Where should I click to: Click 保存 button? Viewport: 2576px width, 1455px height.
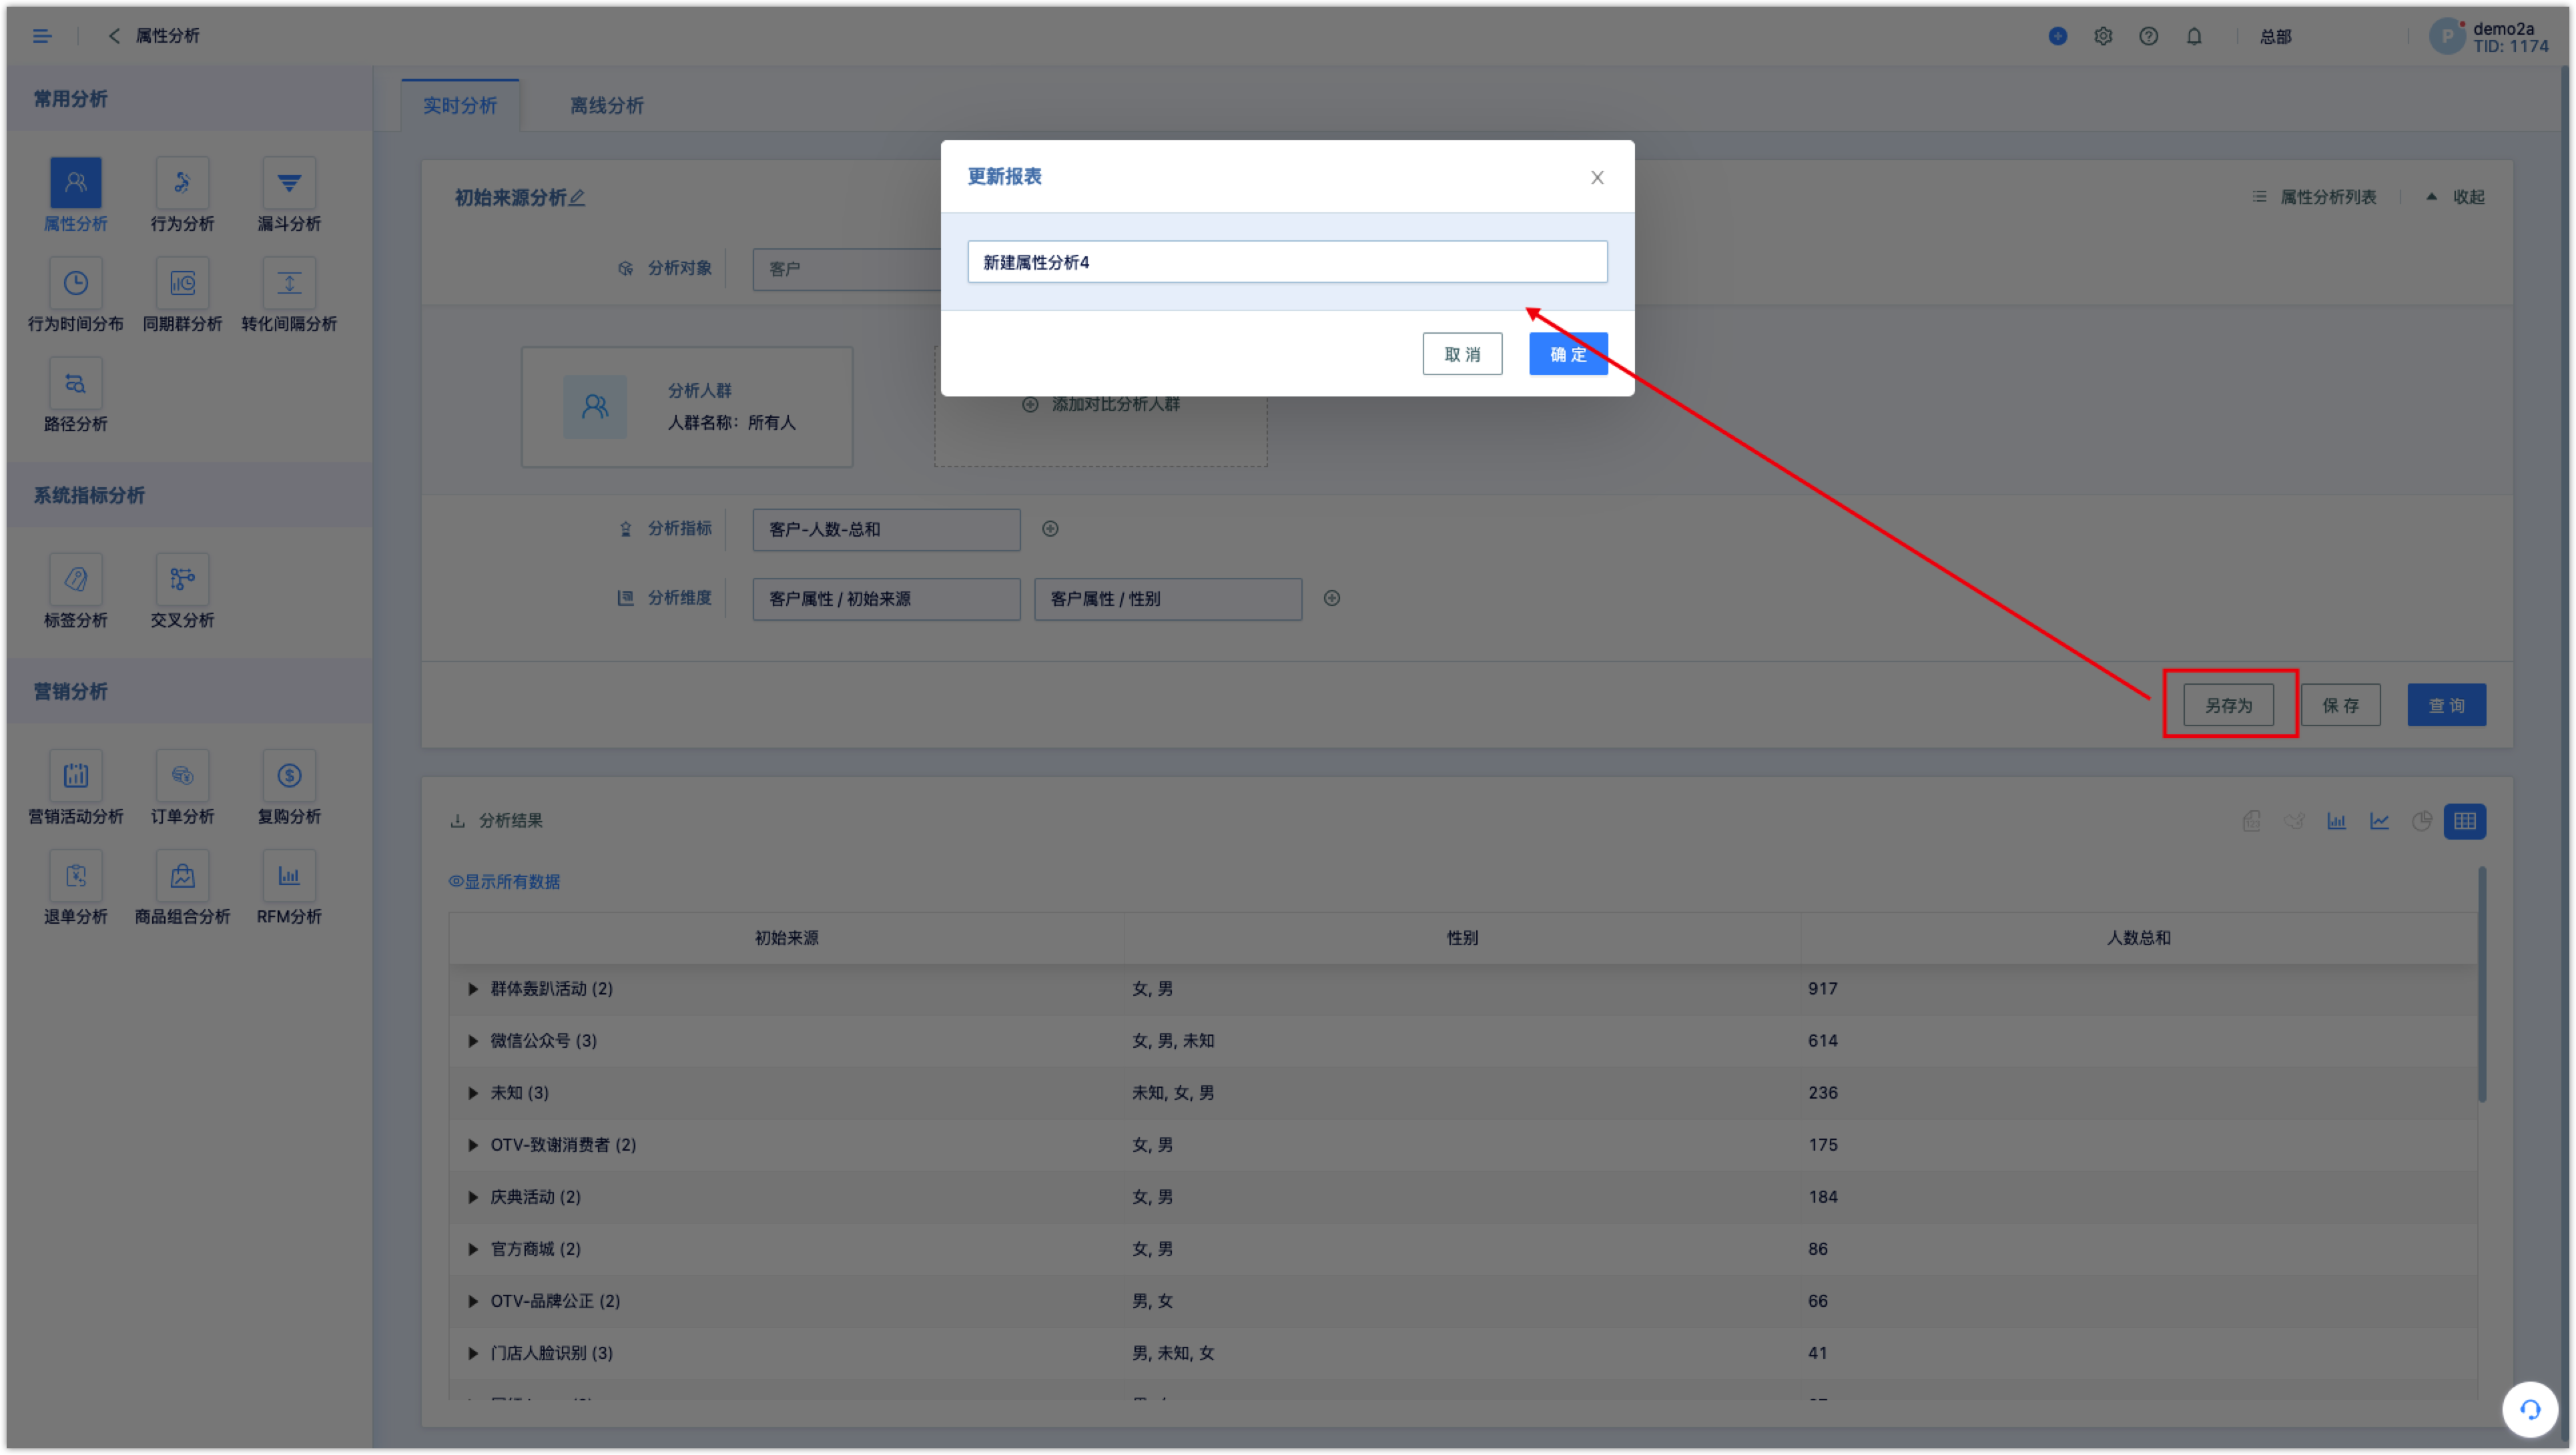click(x=2340, y=705)
